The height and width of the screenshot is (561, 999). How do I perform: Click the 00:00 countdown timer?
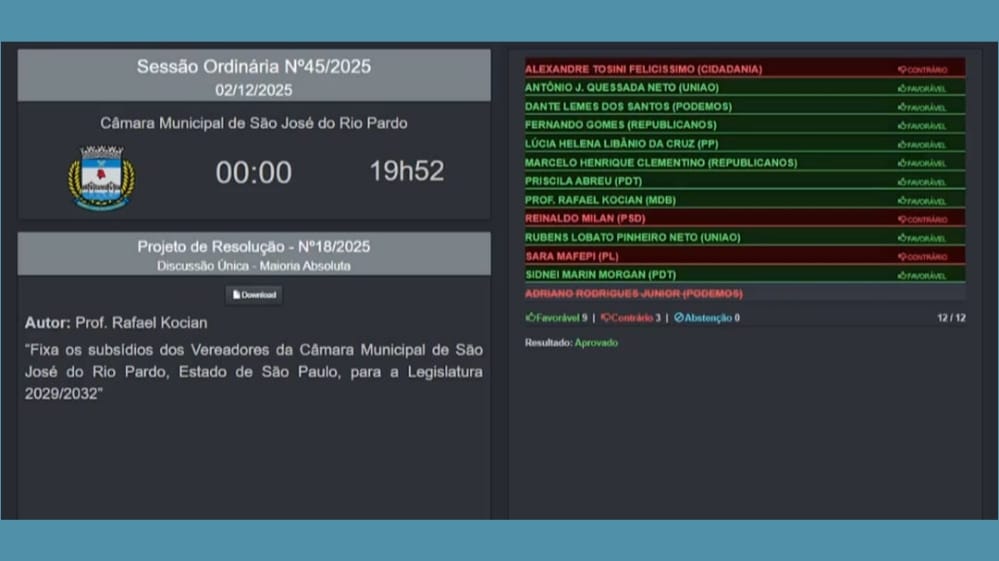[254, 173]
